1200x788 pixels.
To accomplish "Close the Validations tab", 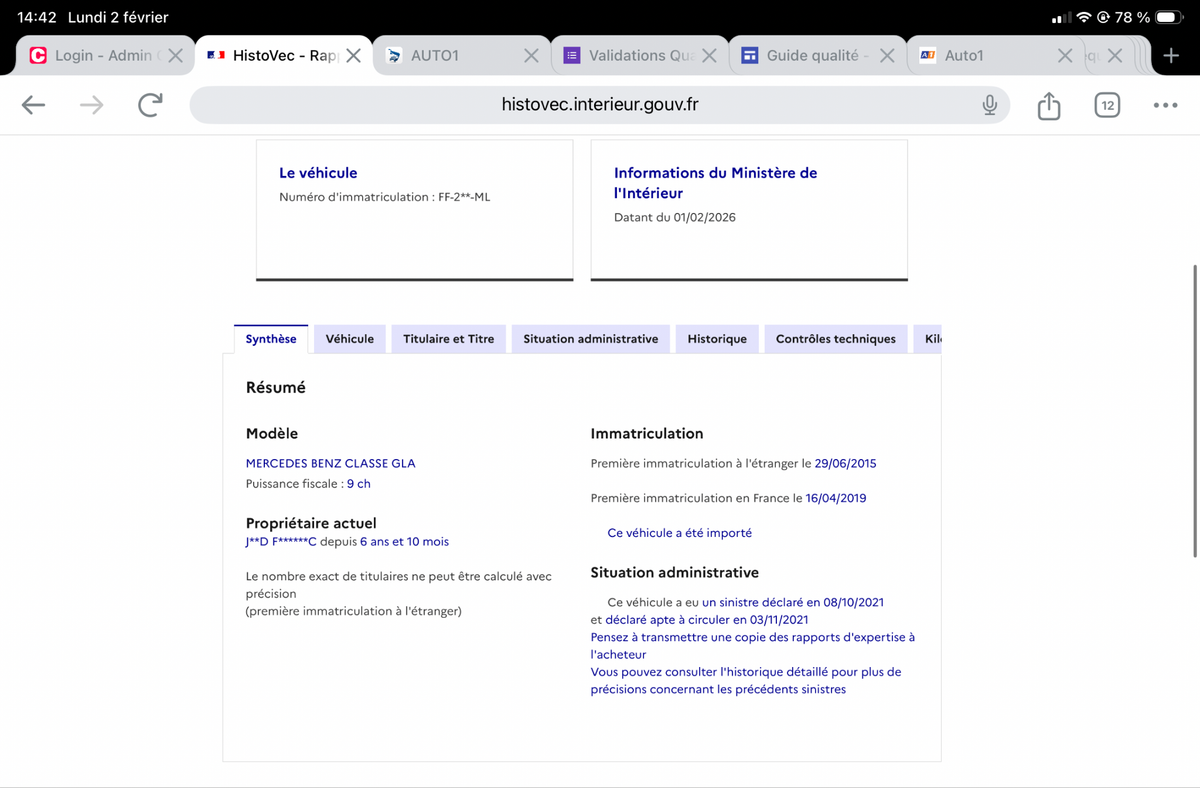I will pos(709,56).
